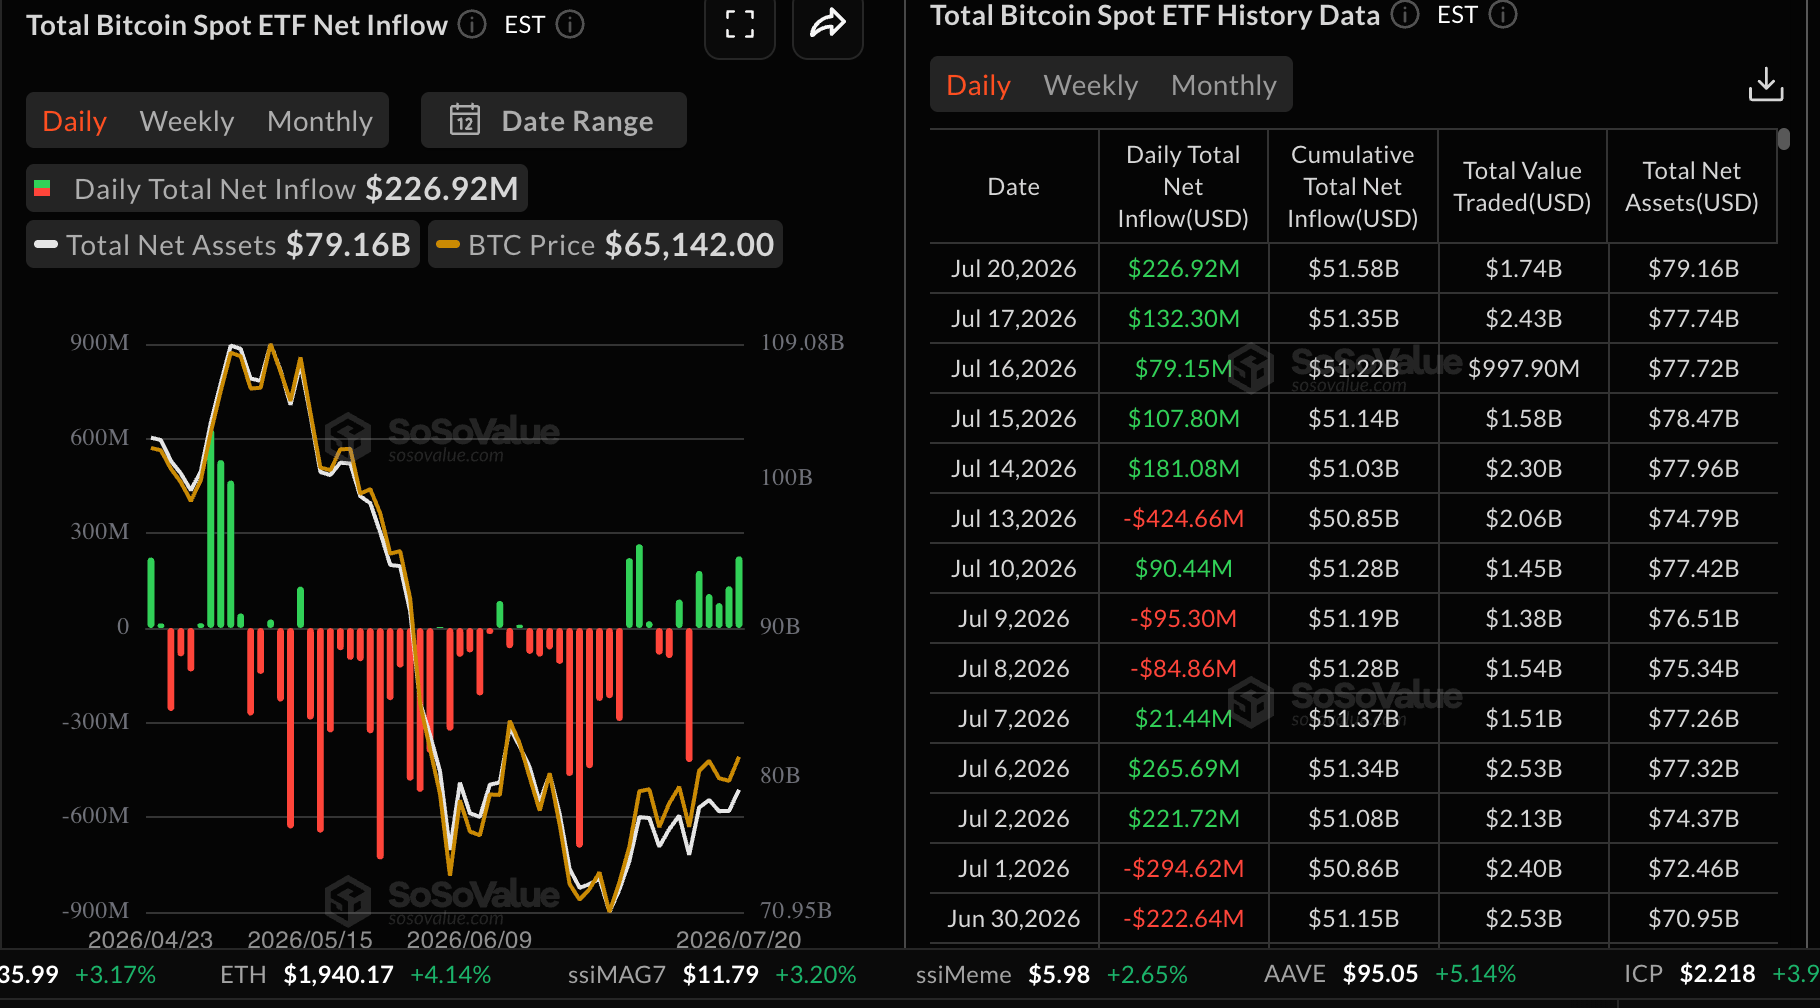Viewport: 1820px width, 1008px height.
Task: Click the $265.69M inflow value
Action: tap(1184, 769)
